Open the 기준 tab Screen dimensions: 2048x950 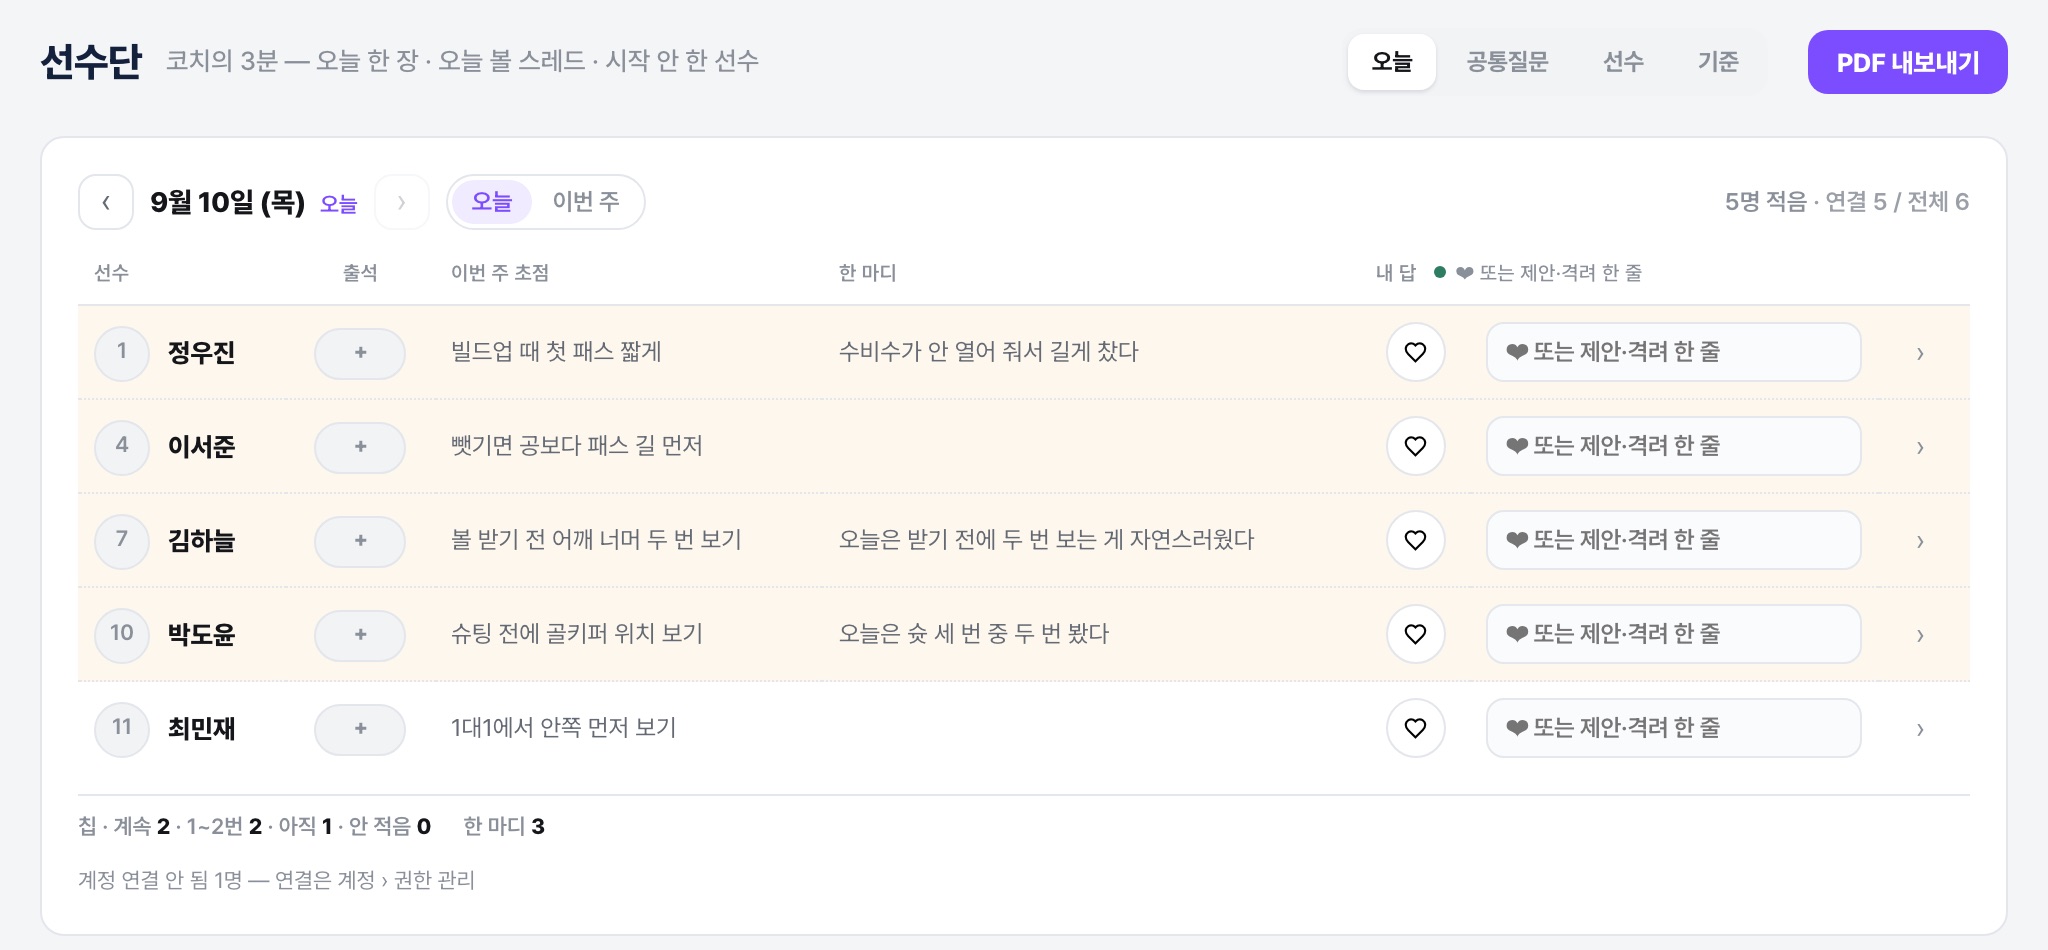pos(1718,62)
